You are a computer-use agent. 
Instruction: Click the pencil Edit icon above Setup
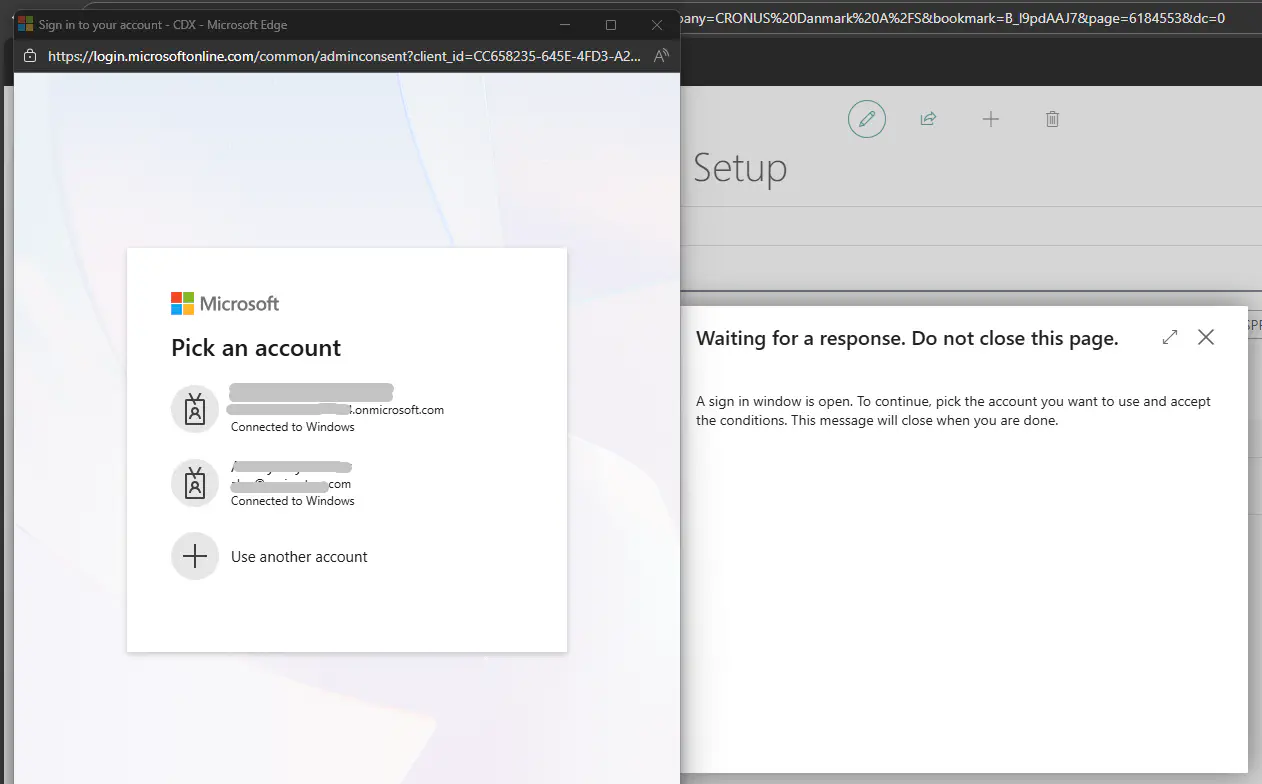coord(867,119)
